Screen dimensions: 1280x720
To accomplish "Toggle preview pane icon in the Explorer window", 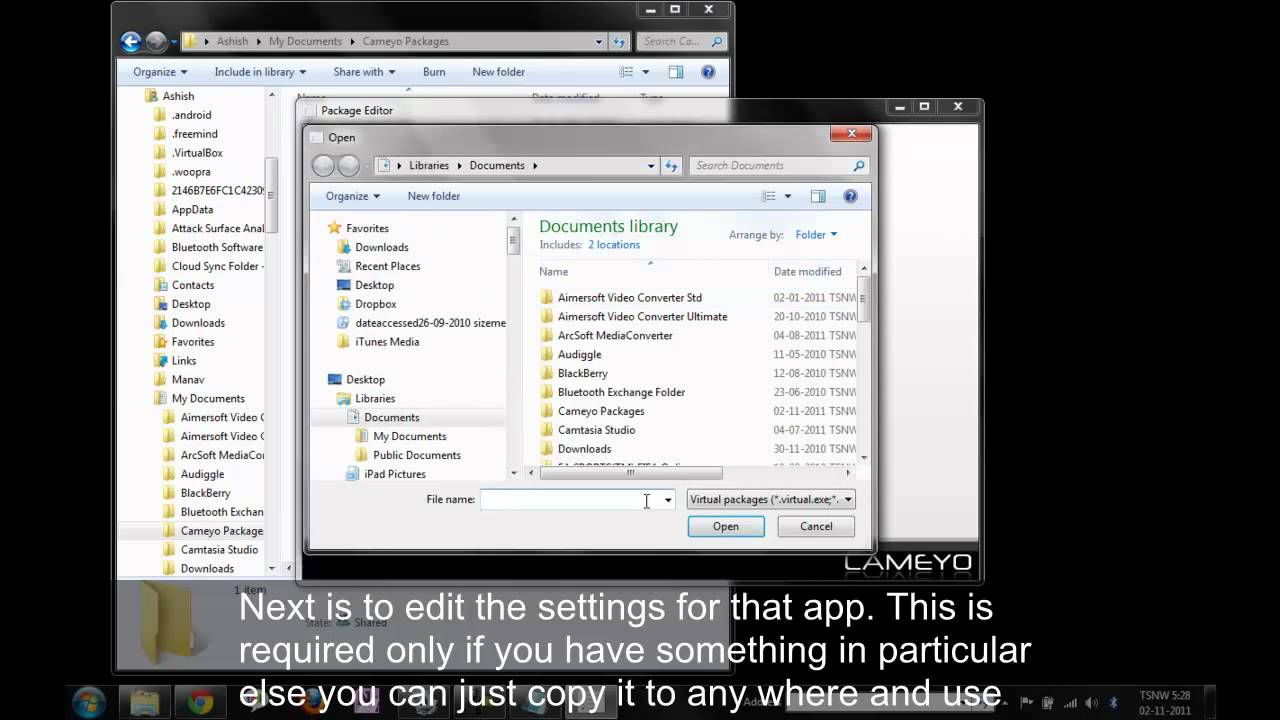I will pyautogui.click(x=676, y=72).
